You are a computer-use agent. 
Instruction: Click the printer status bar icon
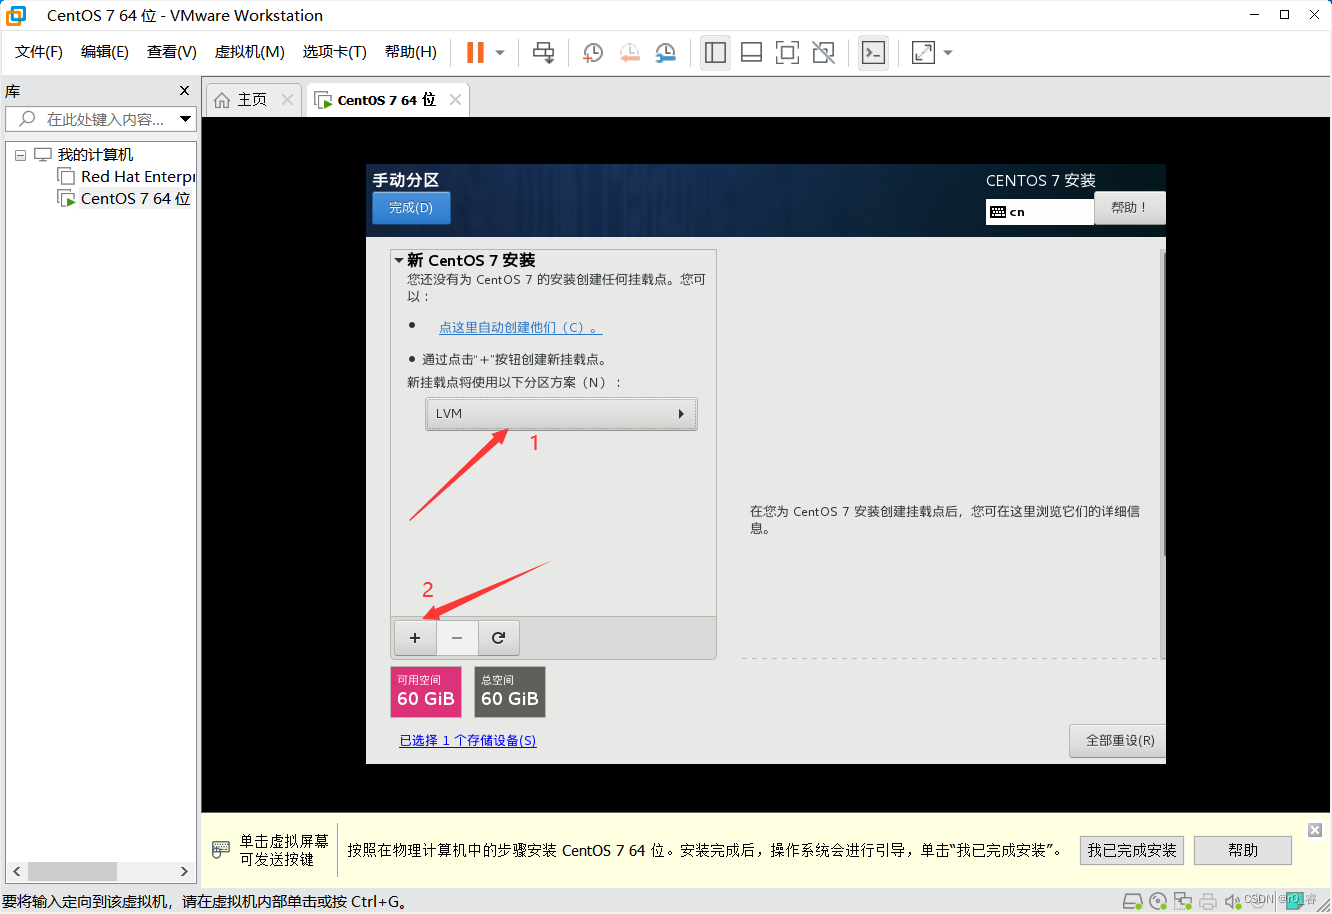[1208, 902]
